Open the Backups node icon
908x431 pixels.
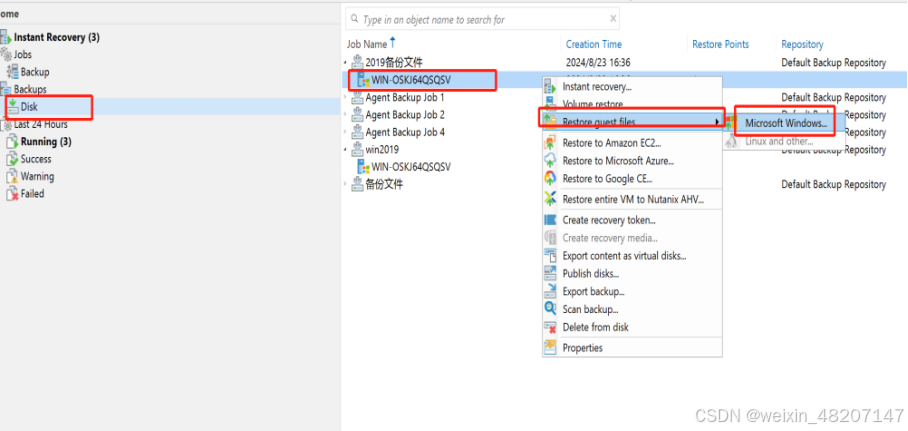click(x=6, y=90)
